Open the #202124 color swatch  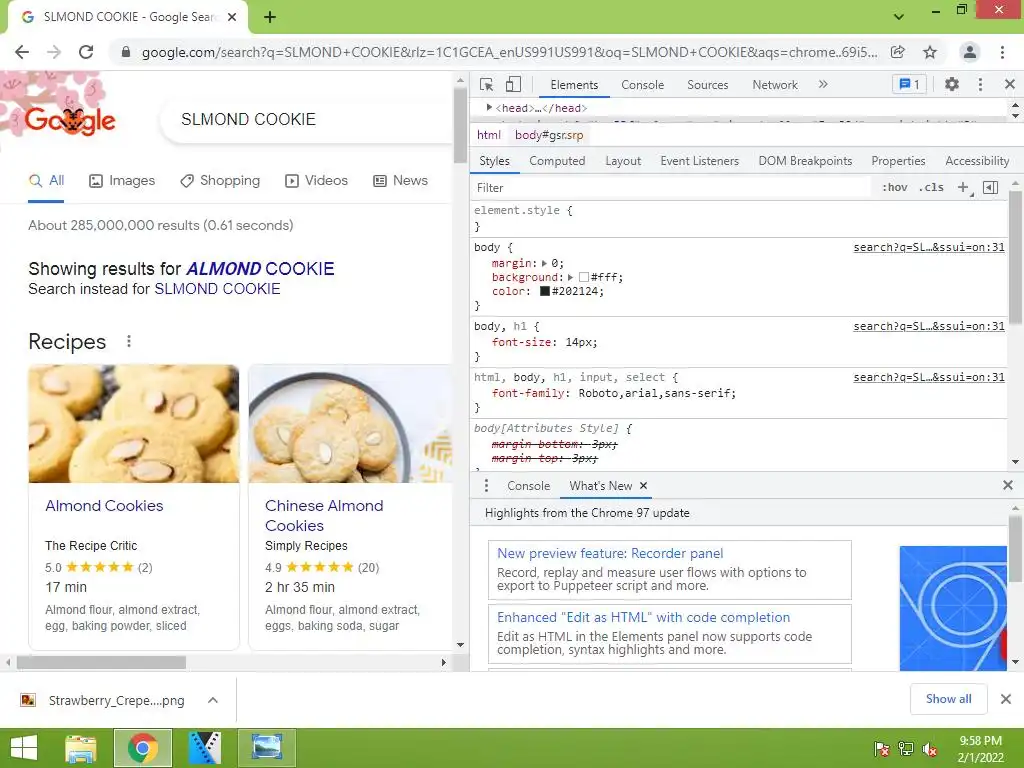click(x=545, y=291)
